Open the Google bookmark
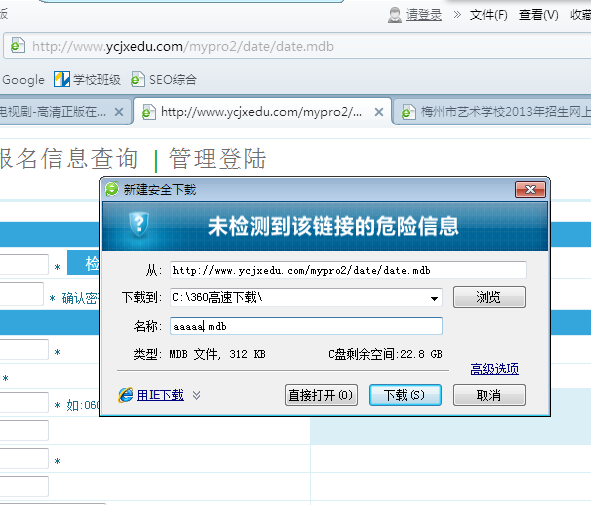 (23, 80)
